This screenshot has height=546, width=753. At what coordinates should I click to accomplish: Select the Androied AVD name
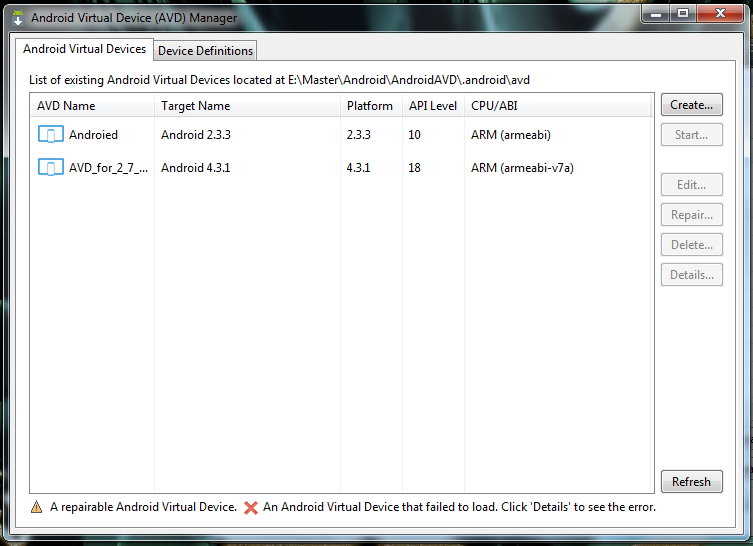coord(93,135)
